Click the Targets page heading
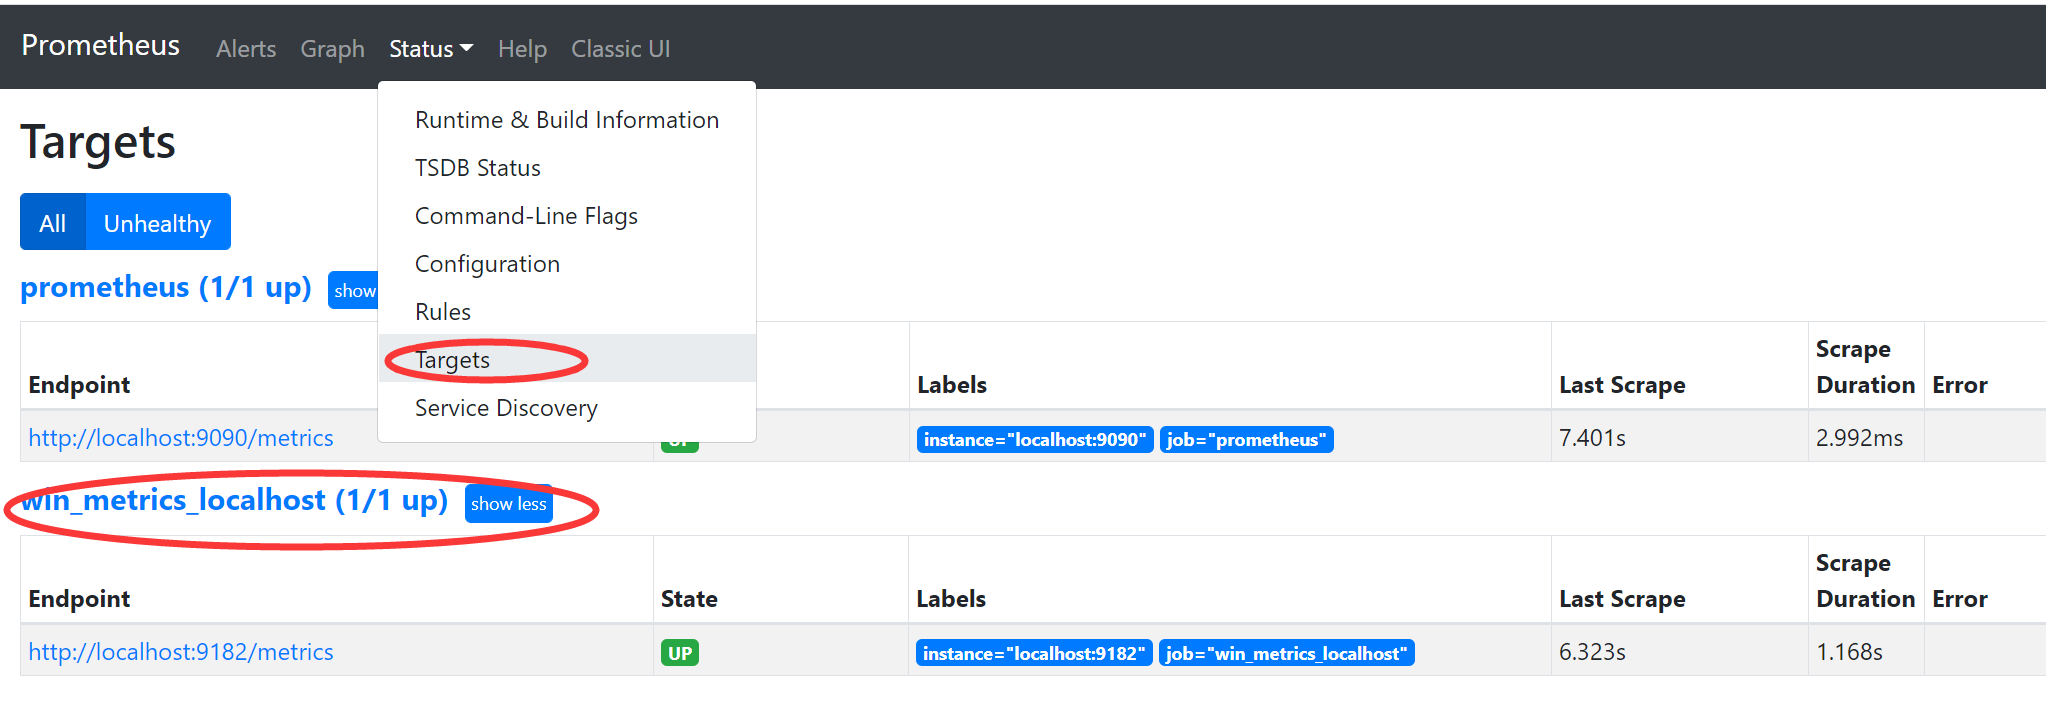Image resolution: width=2046 pixels, height=712 pixels. point(98,142)
